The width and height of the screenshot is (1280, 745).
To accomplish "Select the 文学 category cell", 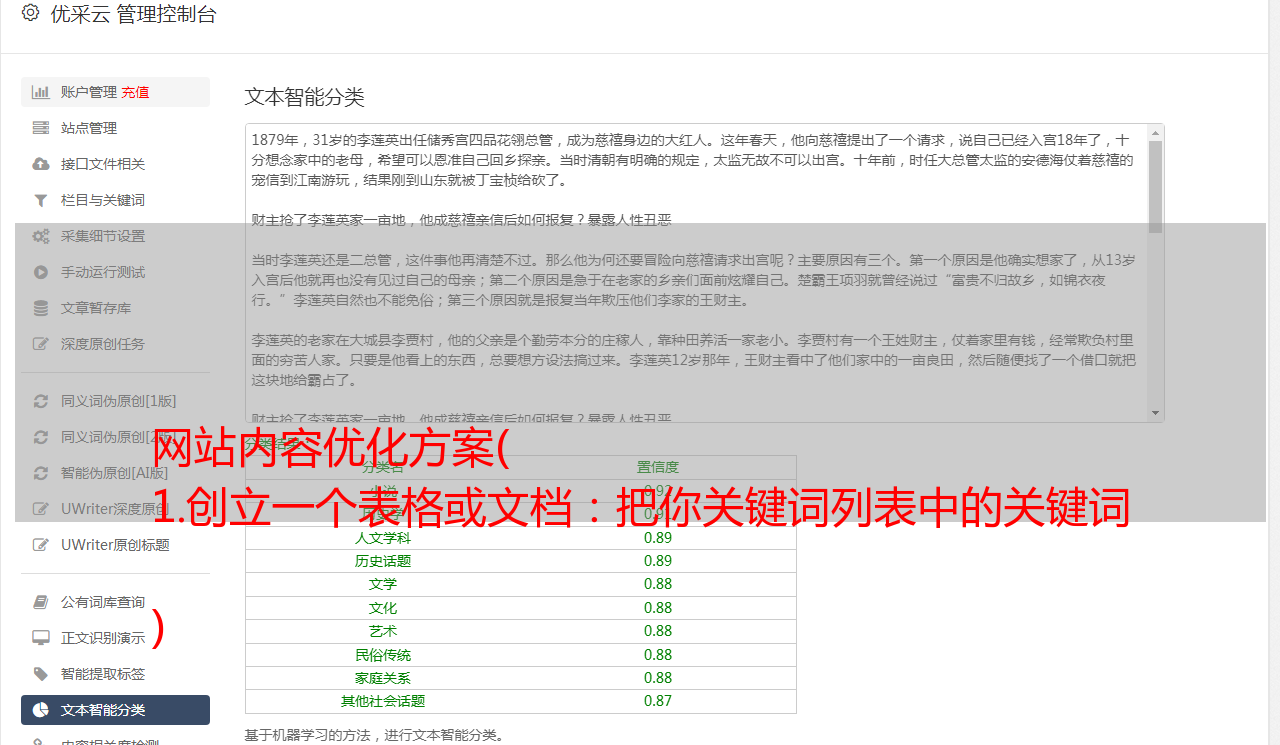I will (x=383, y=584).
